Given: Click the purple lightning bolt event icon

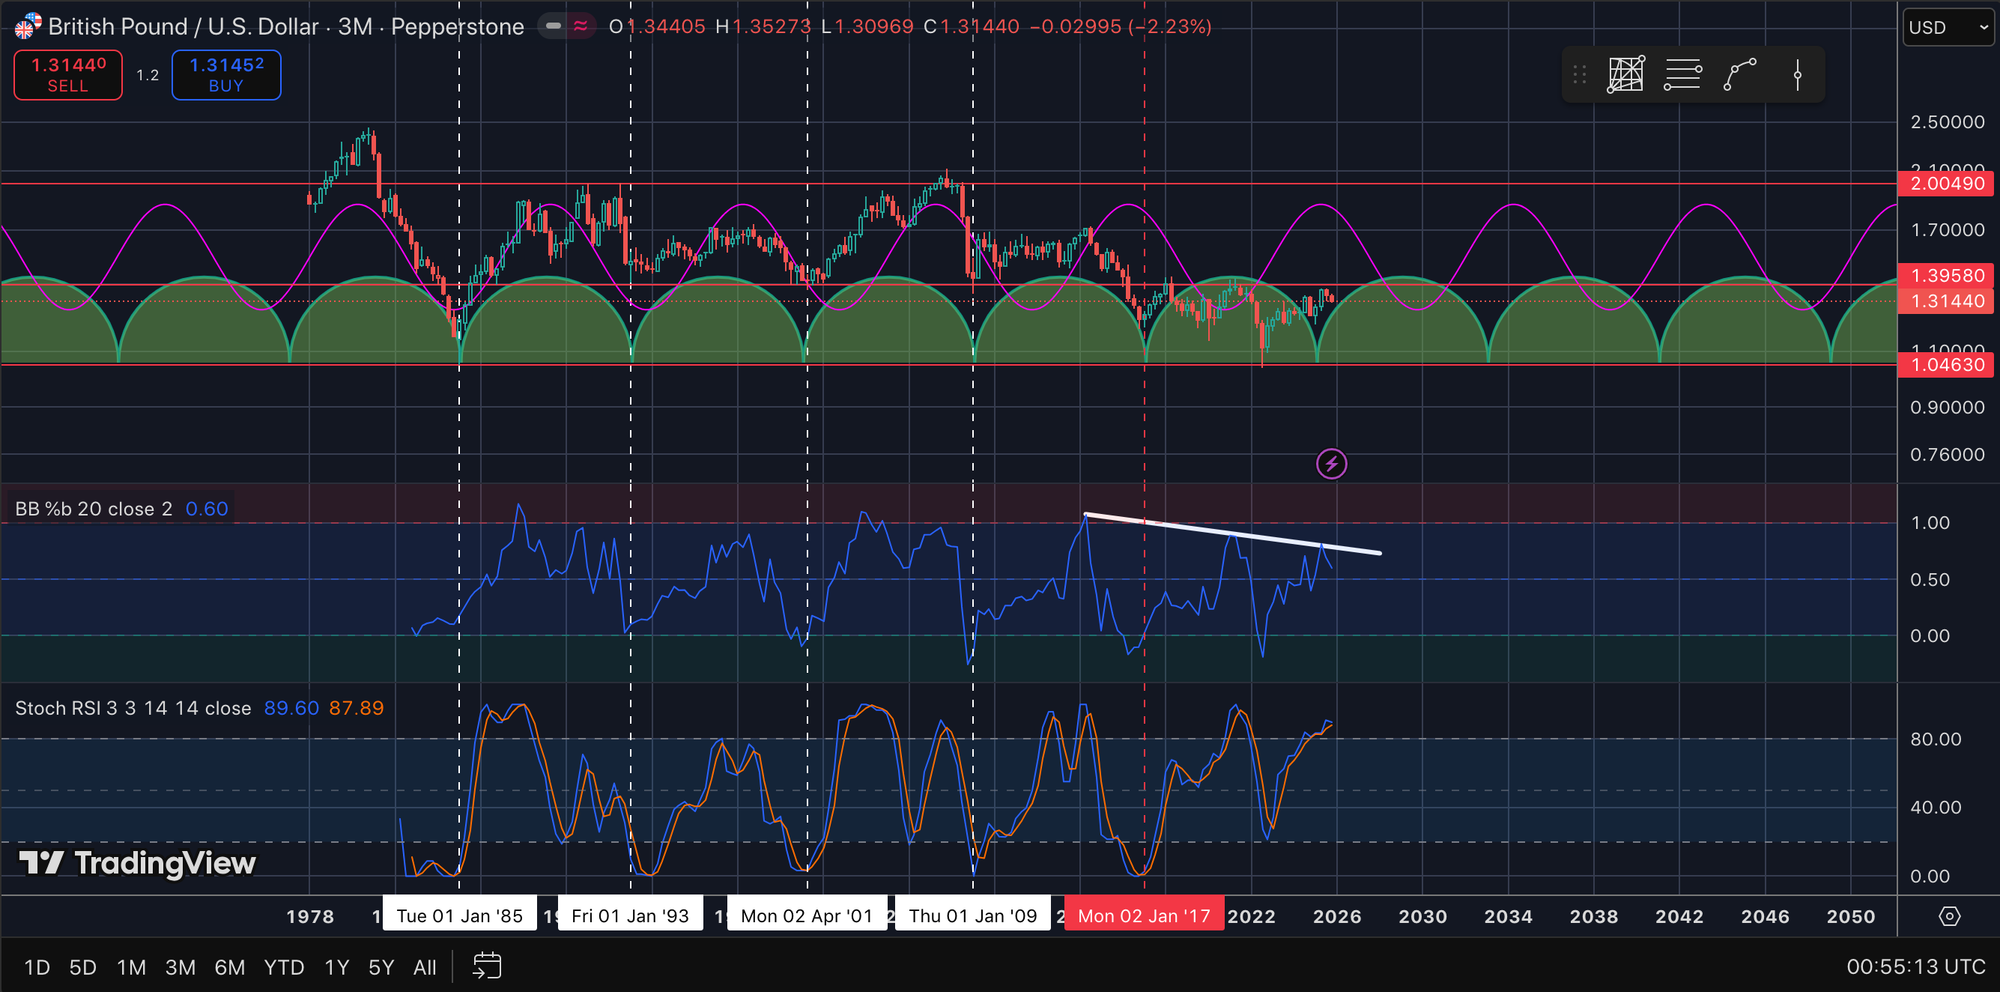Looking at the screenshot, I should (x=1331, y=464).
